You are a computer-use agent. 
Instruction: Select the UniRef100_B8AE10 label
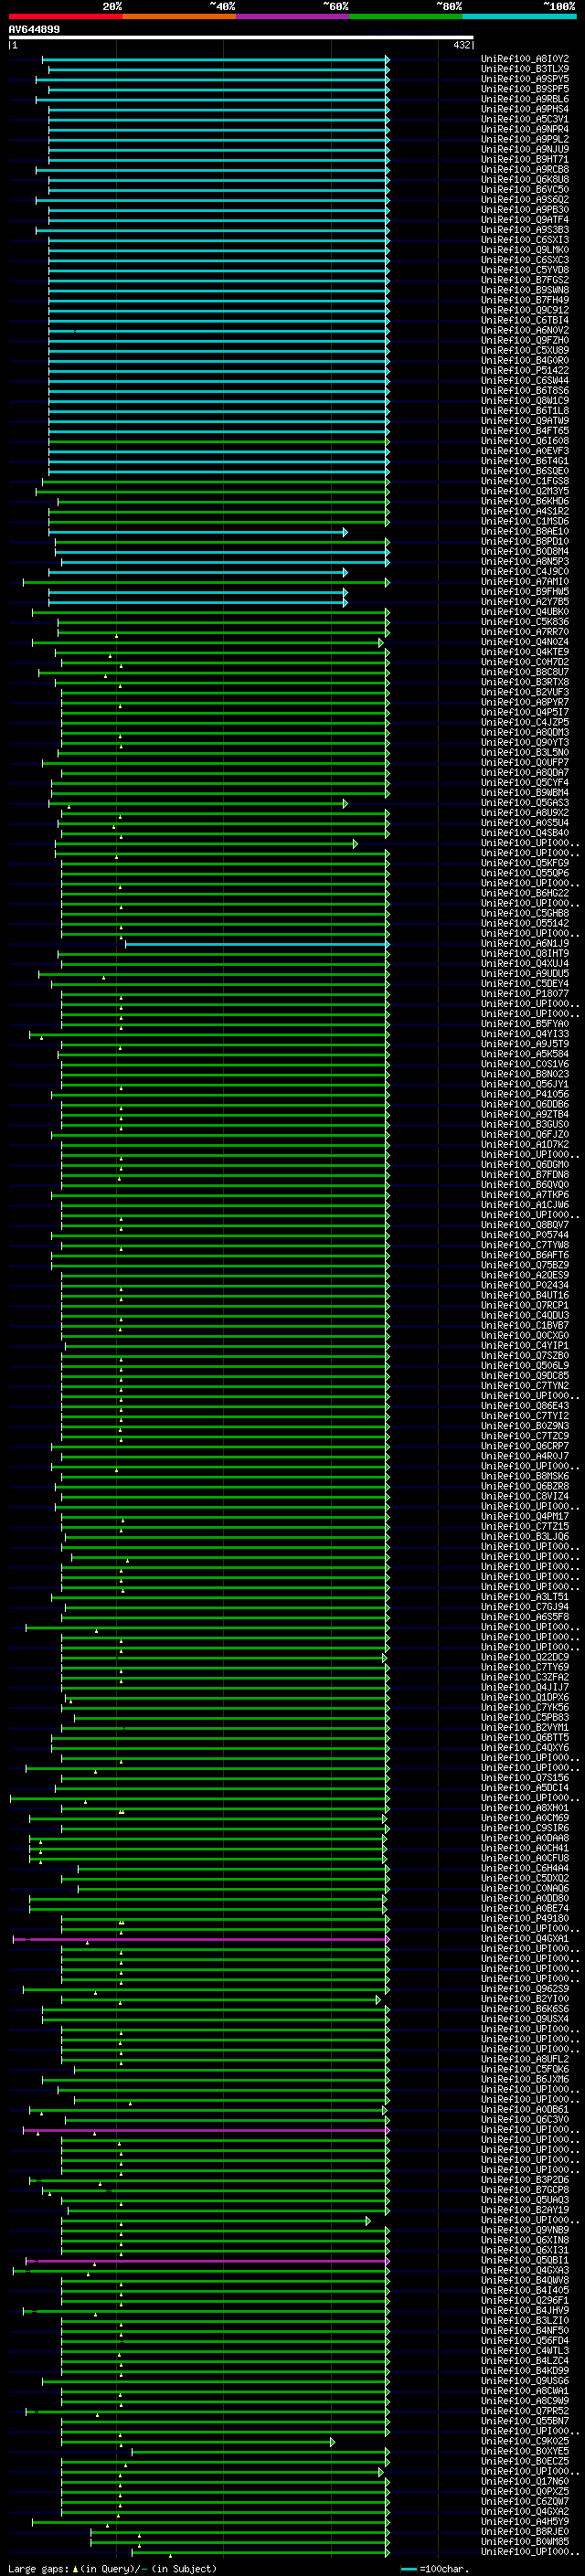(525, 532)
